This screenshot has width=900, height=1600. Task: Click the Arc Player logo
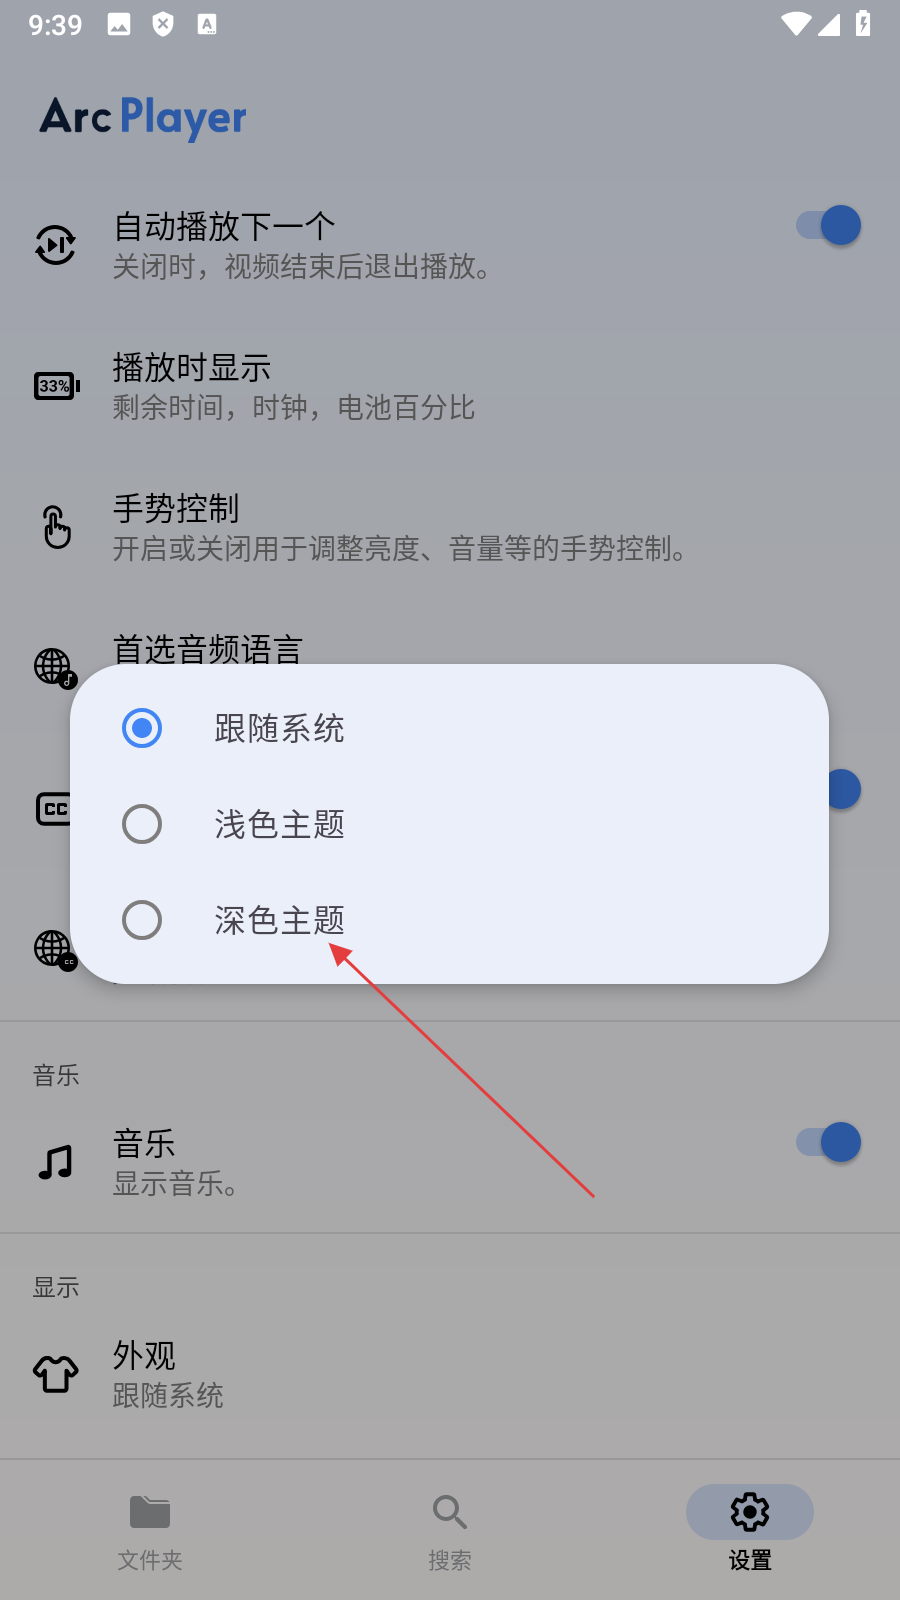(143, 118)
